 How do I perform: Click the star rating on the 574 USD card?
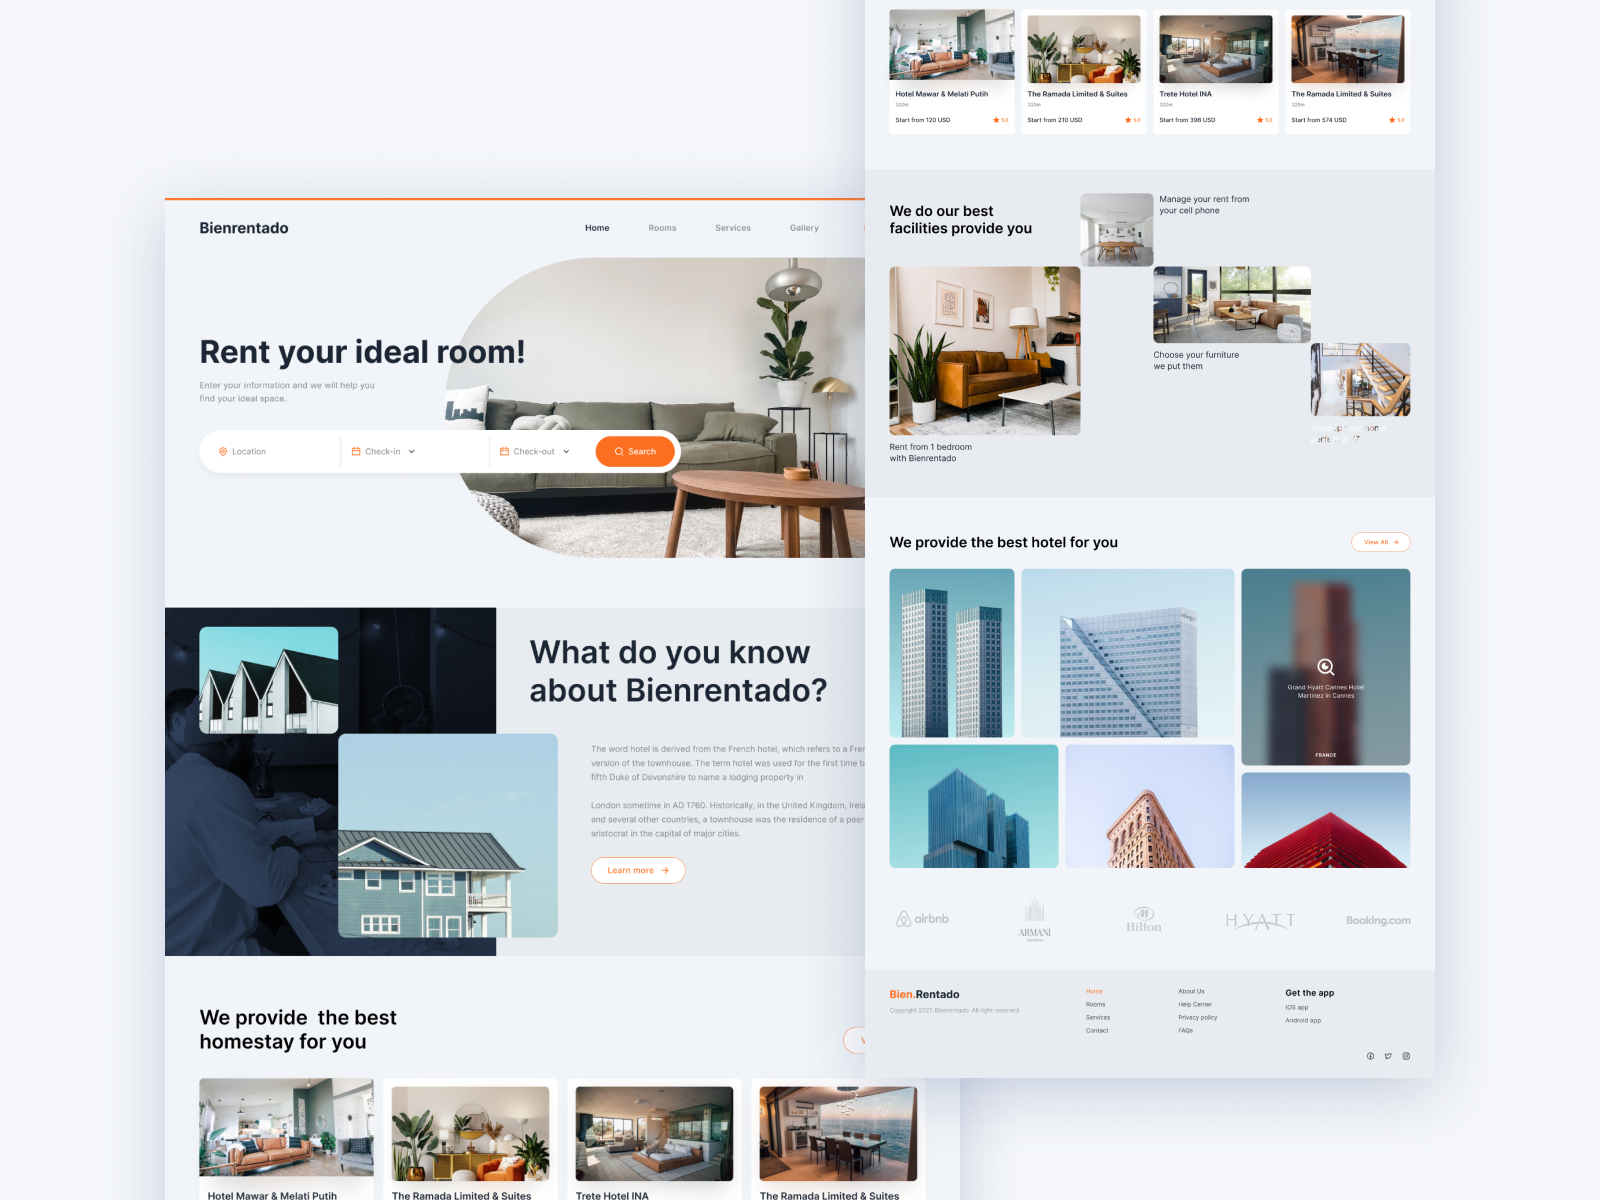(1396, 120)
